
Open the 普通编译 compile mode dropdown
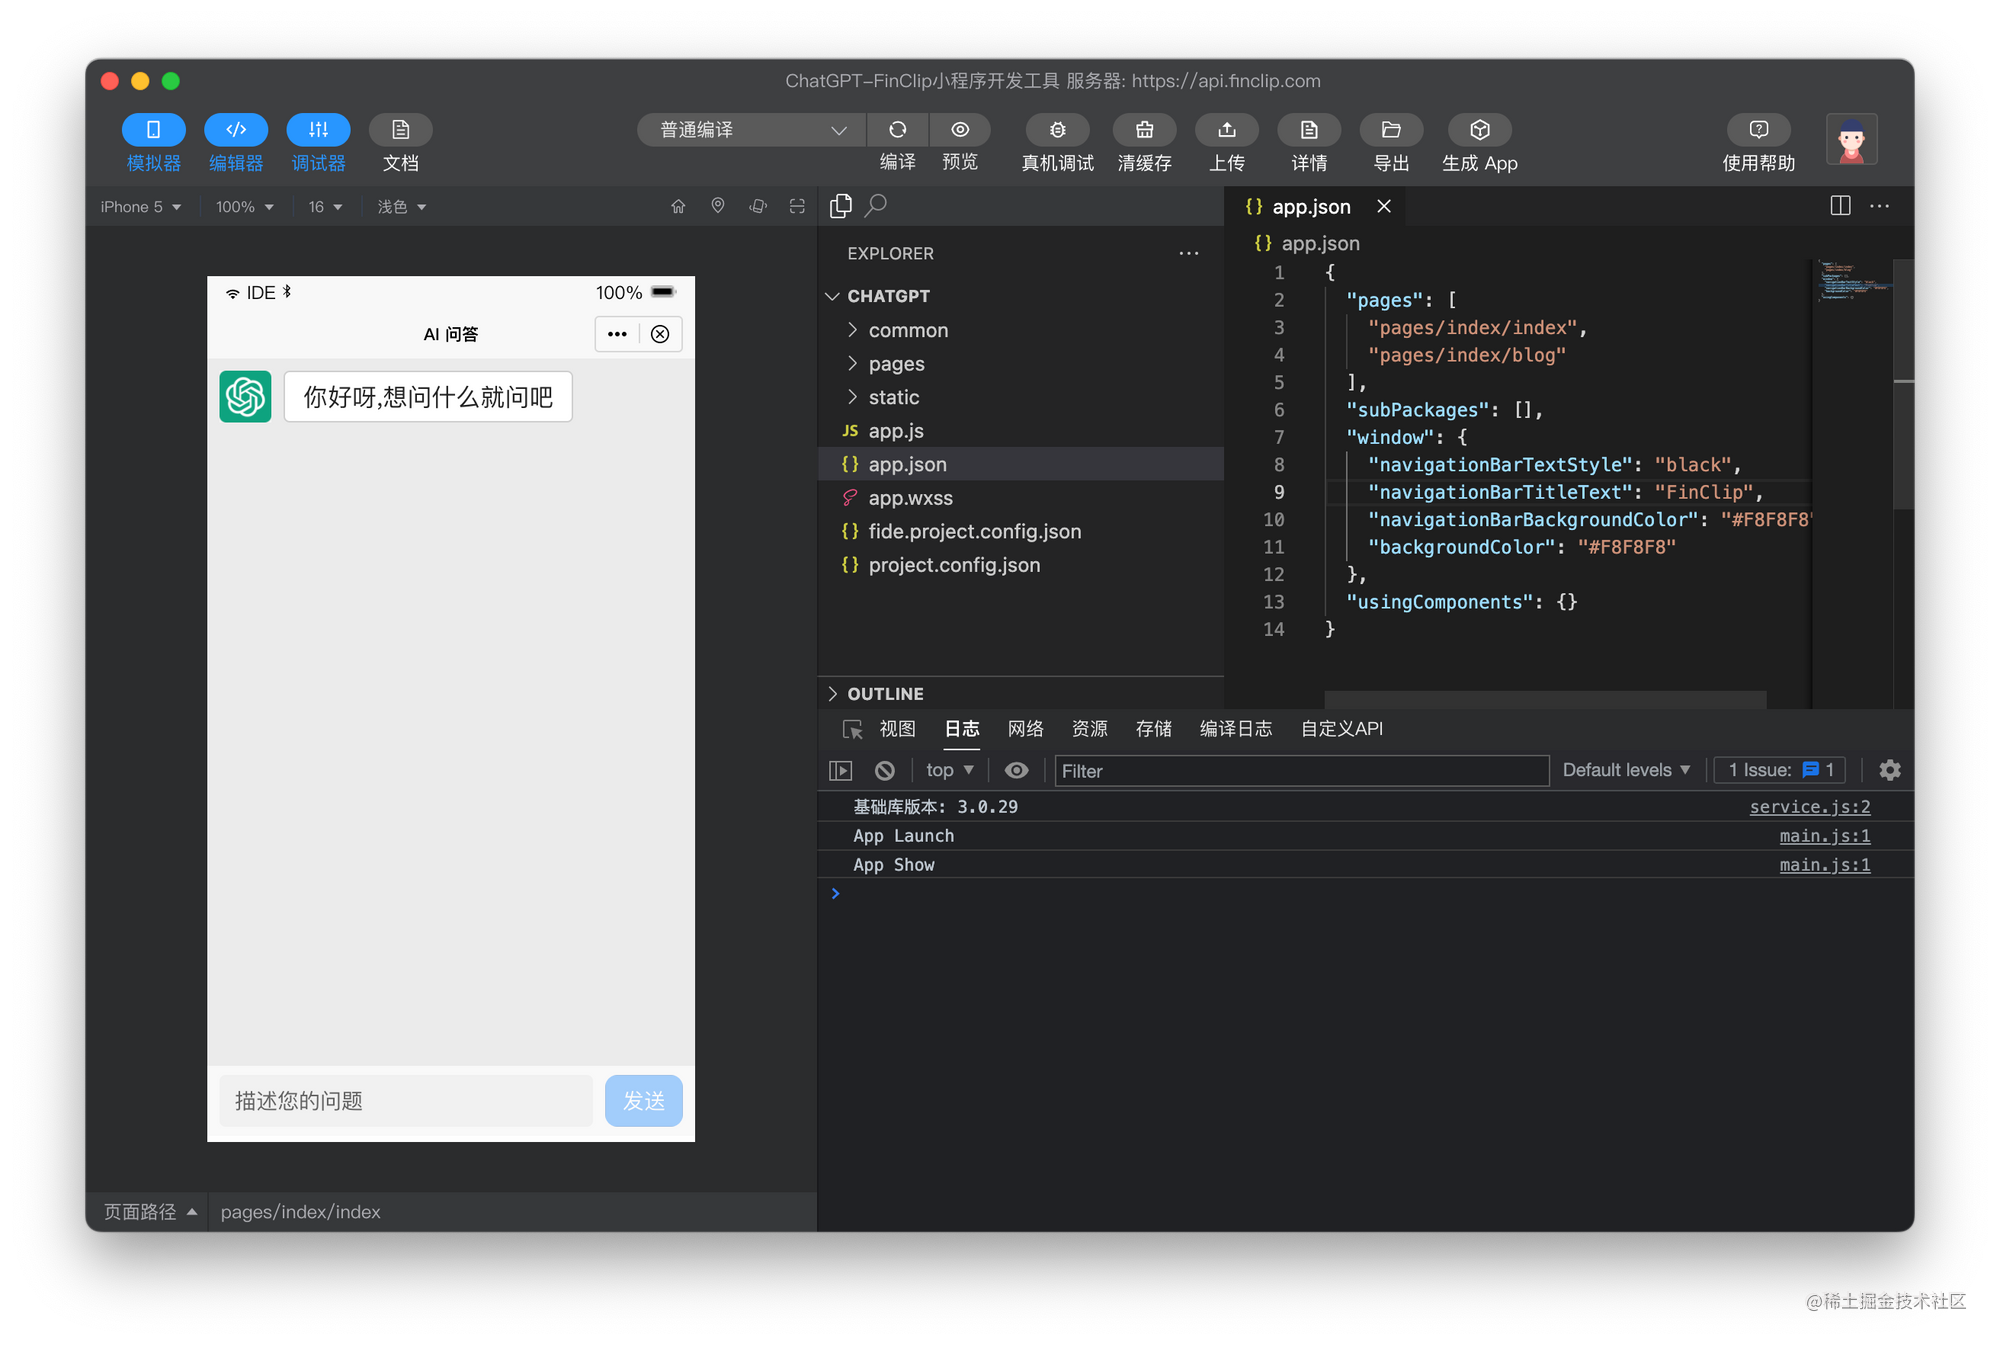pos(752,130)
